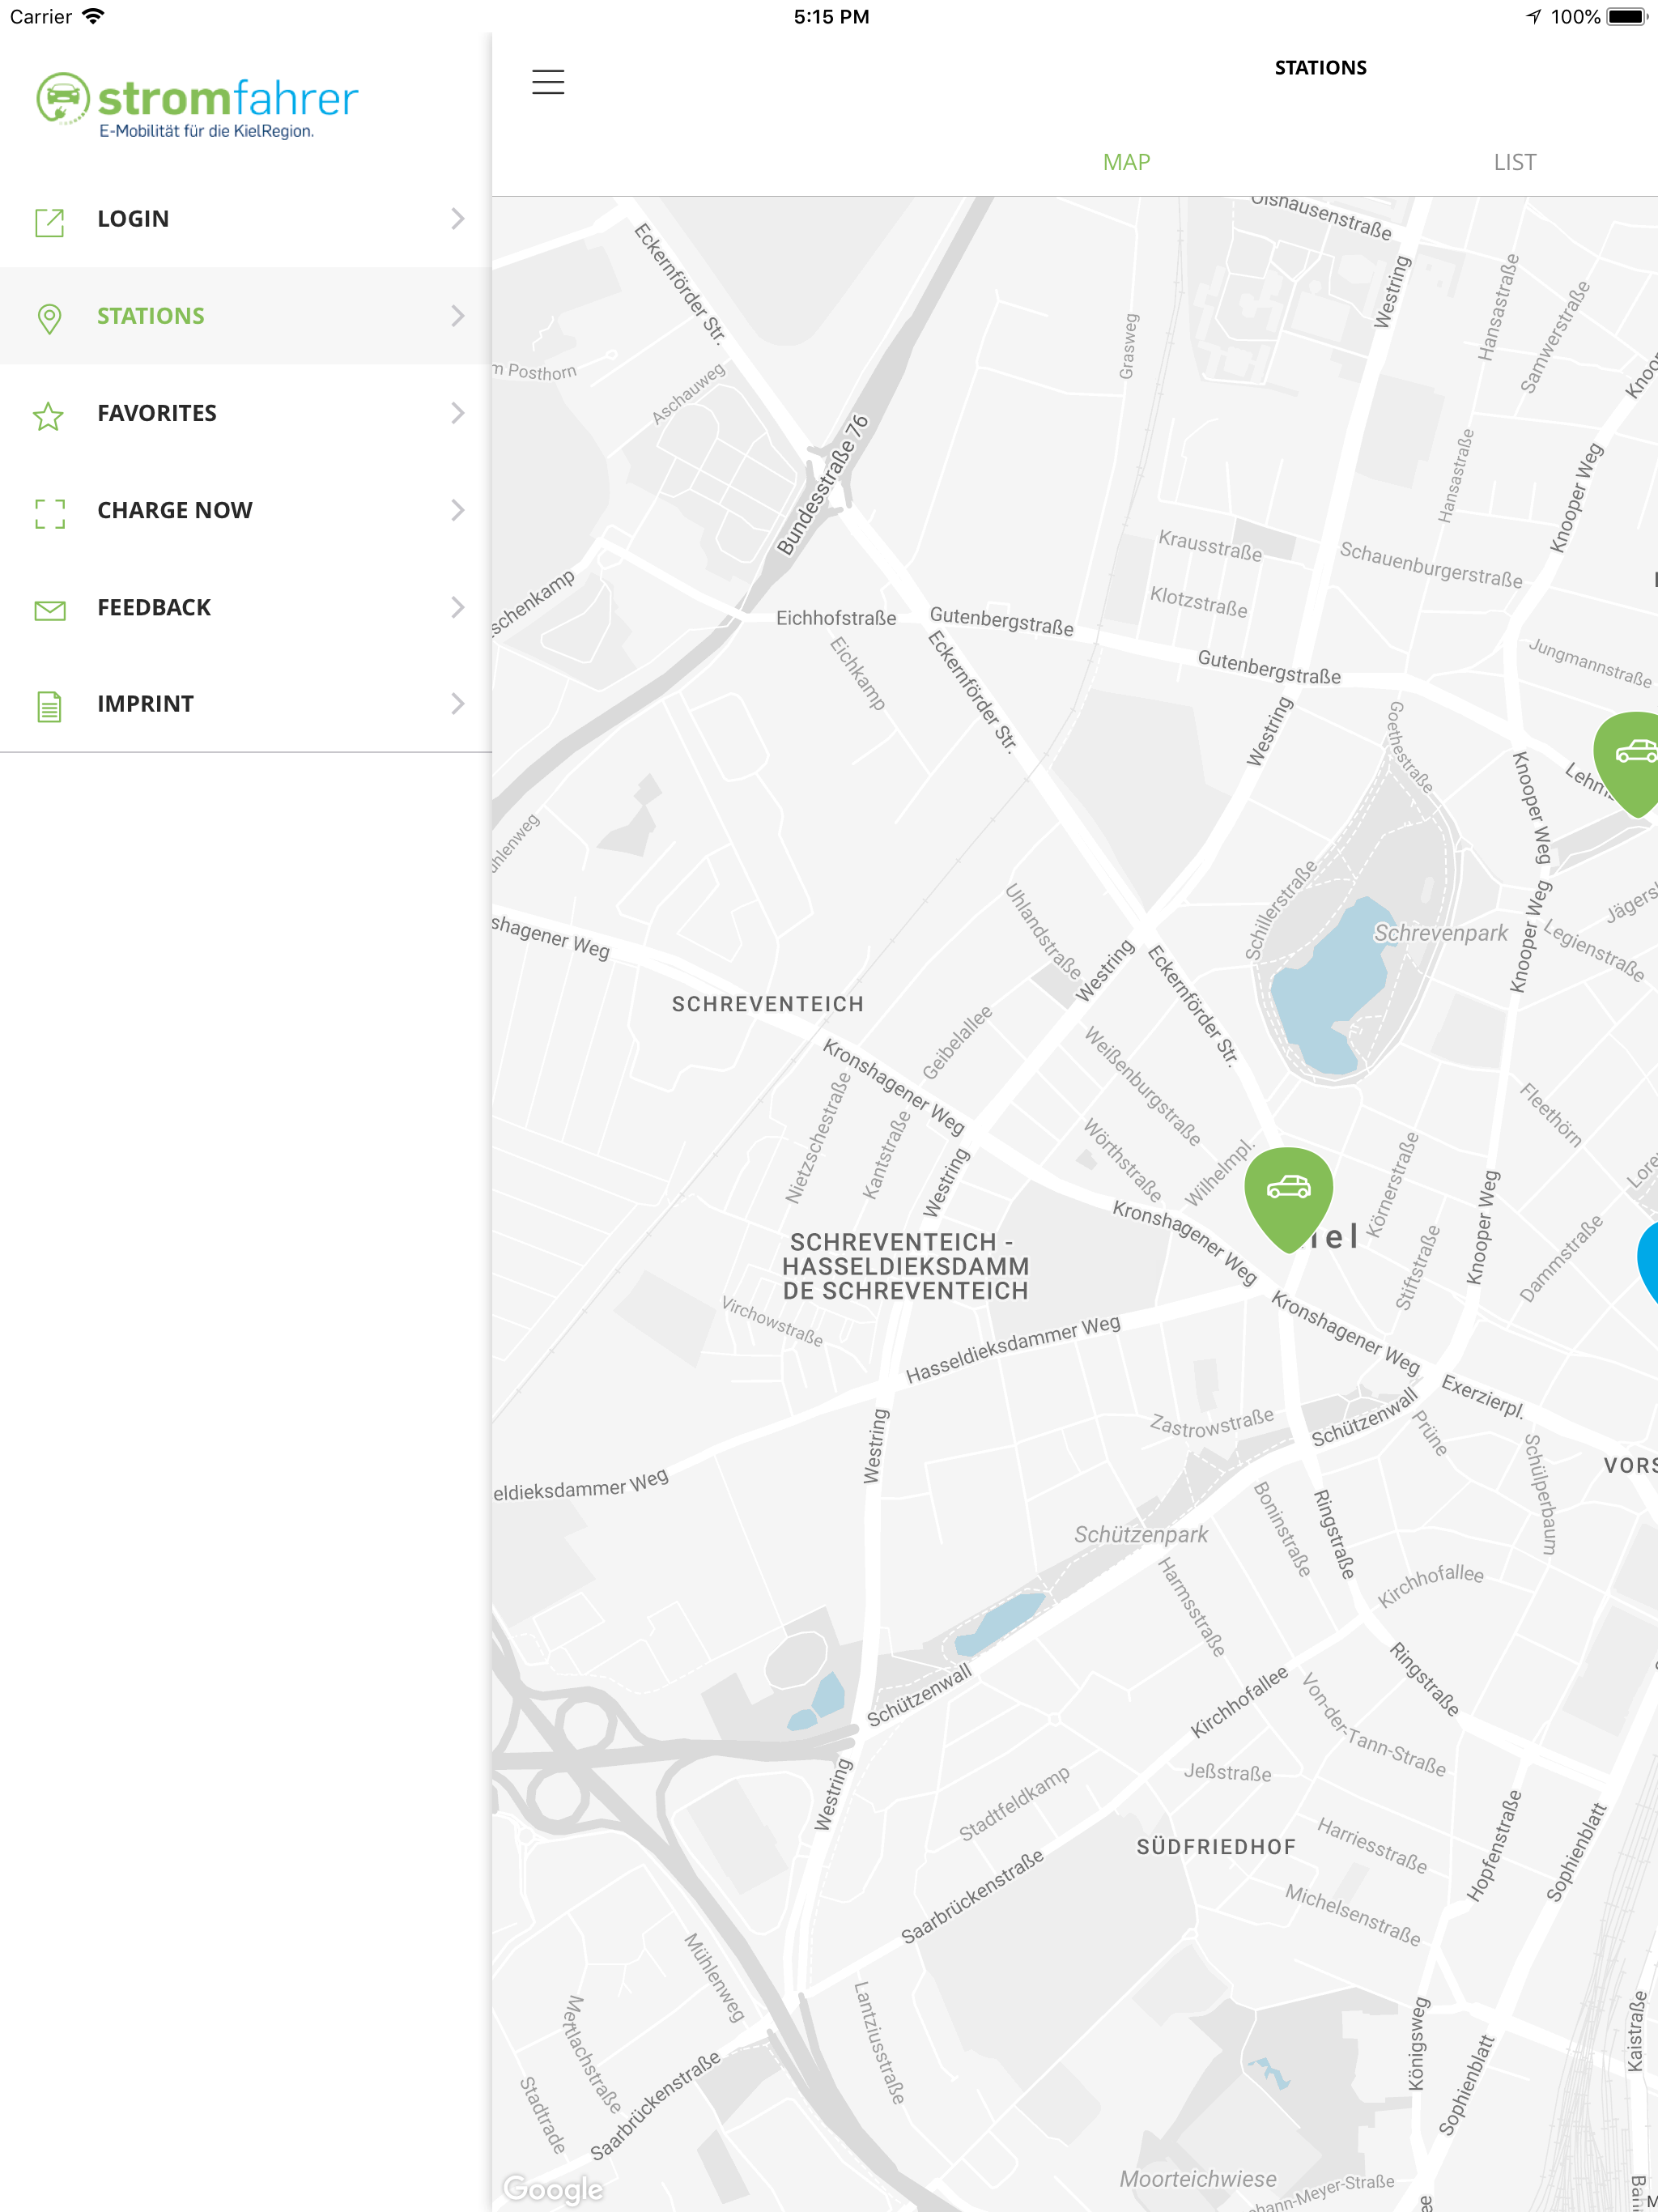This screenshot has height=2212, width=1658.
Task: Expand the Charge Now row chevron
Action: coord(458,510)
